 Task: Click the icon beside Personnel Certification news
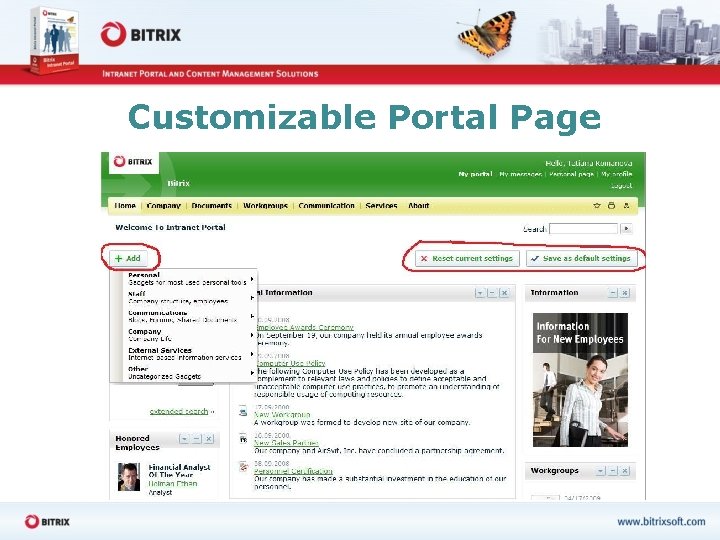243,467
